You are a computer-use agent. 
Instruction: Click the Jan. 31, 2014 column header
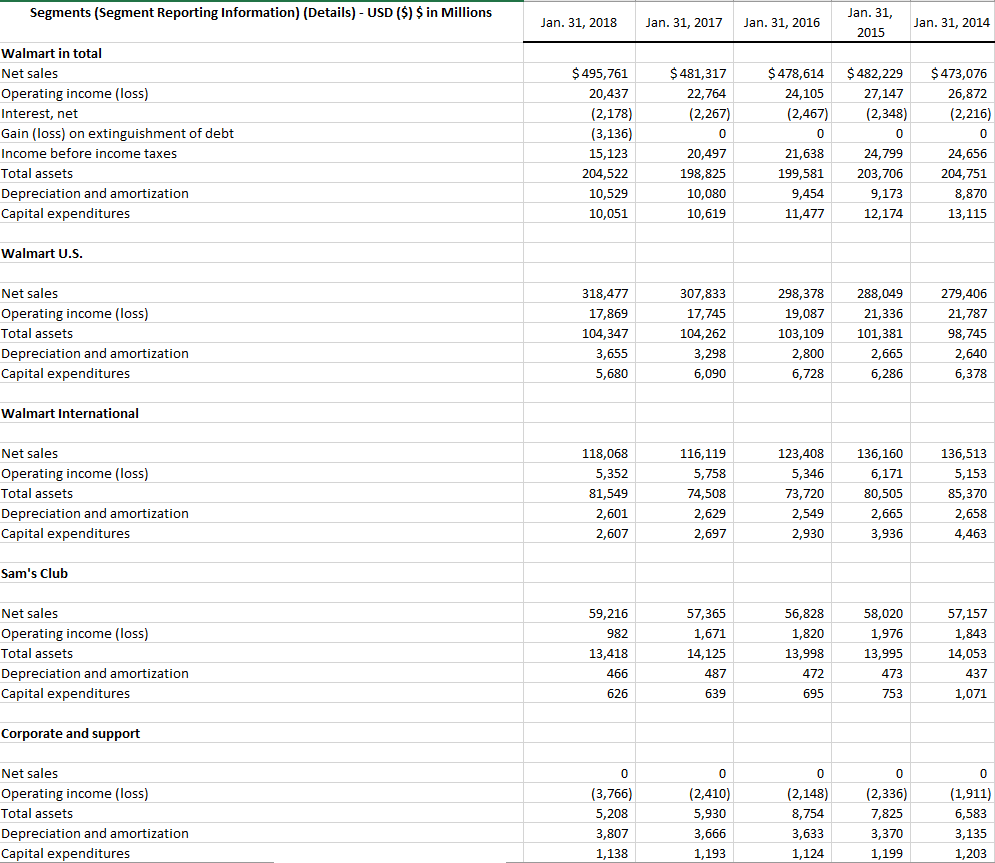tap(952, 21)
